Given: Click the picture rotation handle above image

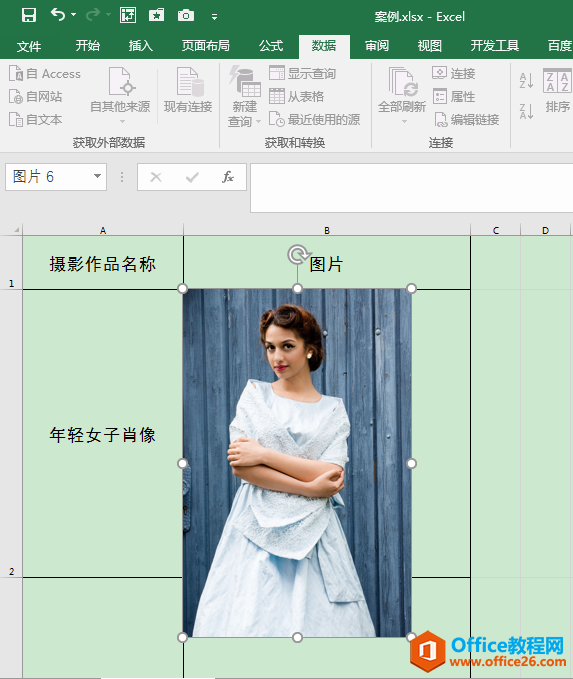Looking at the screenshot, I should coord(298,255).
